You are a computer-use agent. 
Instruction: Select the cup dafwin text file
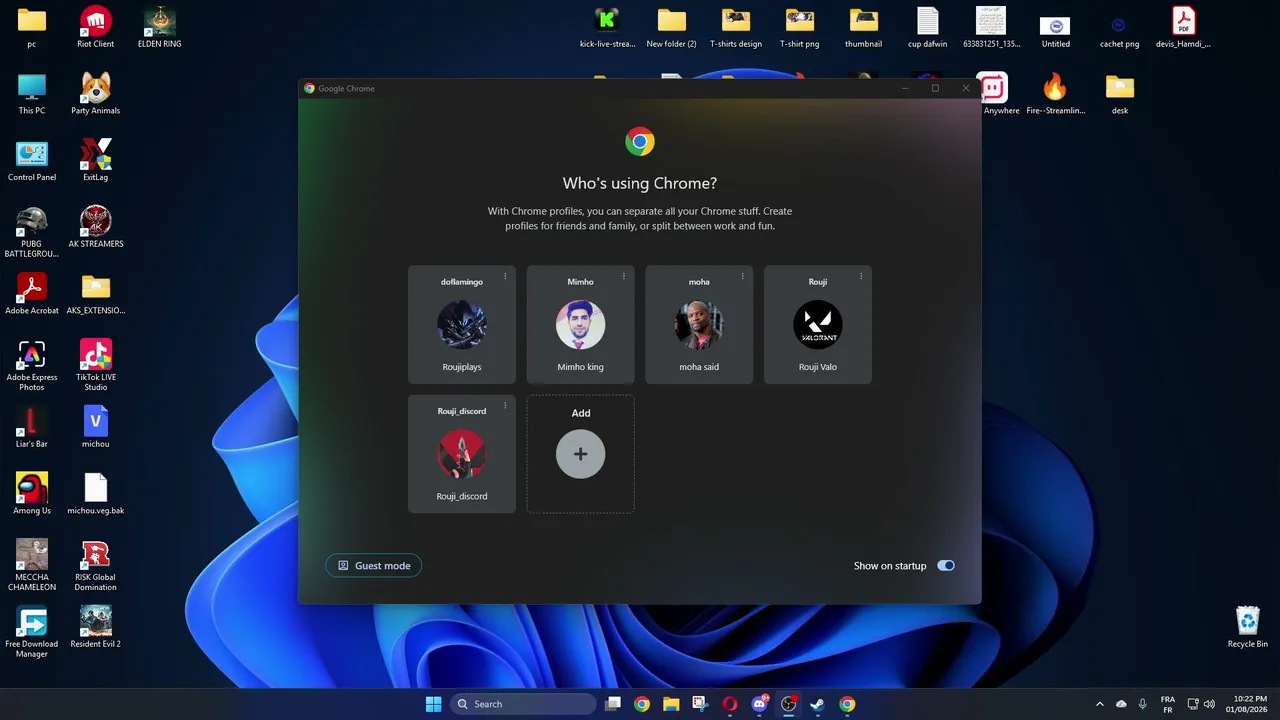pyautogui.click(x=928, y=27)
